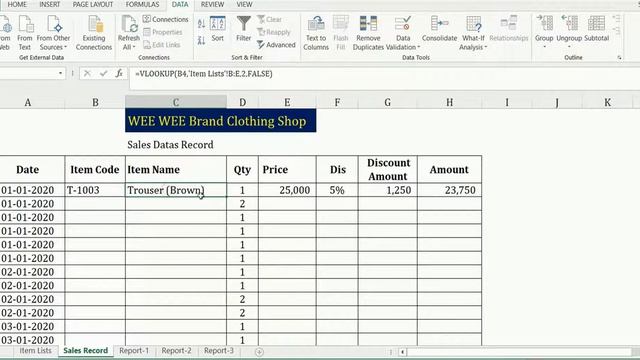This screenshot has height=360, width=640.
Task: Open the FORMULAS ribbon tab
Action: tap(142, 4)
